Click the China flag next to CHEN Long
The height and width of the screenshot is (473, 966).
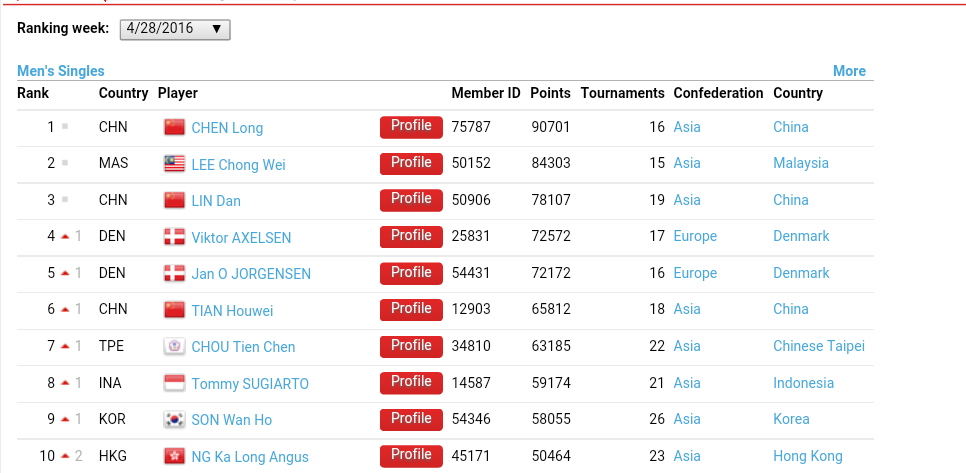click(x=175, y=128)
